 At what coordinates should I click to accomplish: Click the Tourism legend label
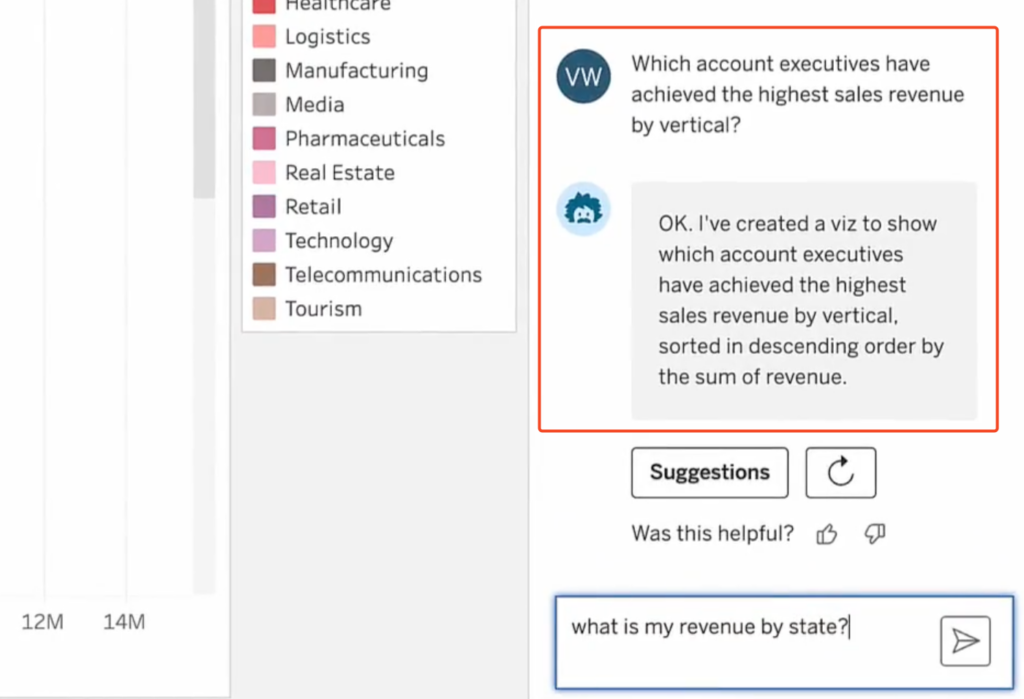[321, 309]
